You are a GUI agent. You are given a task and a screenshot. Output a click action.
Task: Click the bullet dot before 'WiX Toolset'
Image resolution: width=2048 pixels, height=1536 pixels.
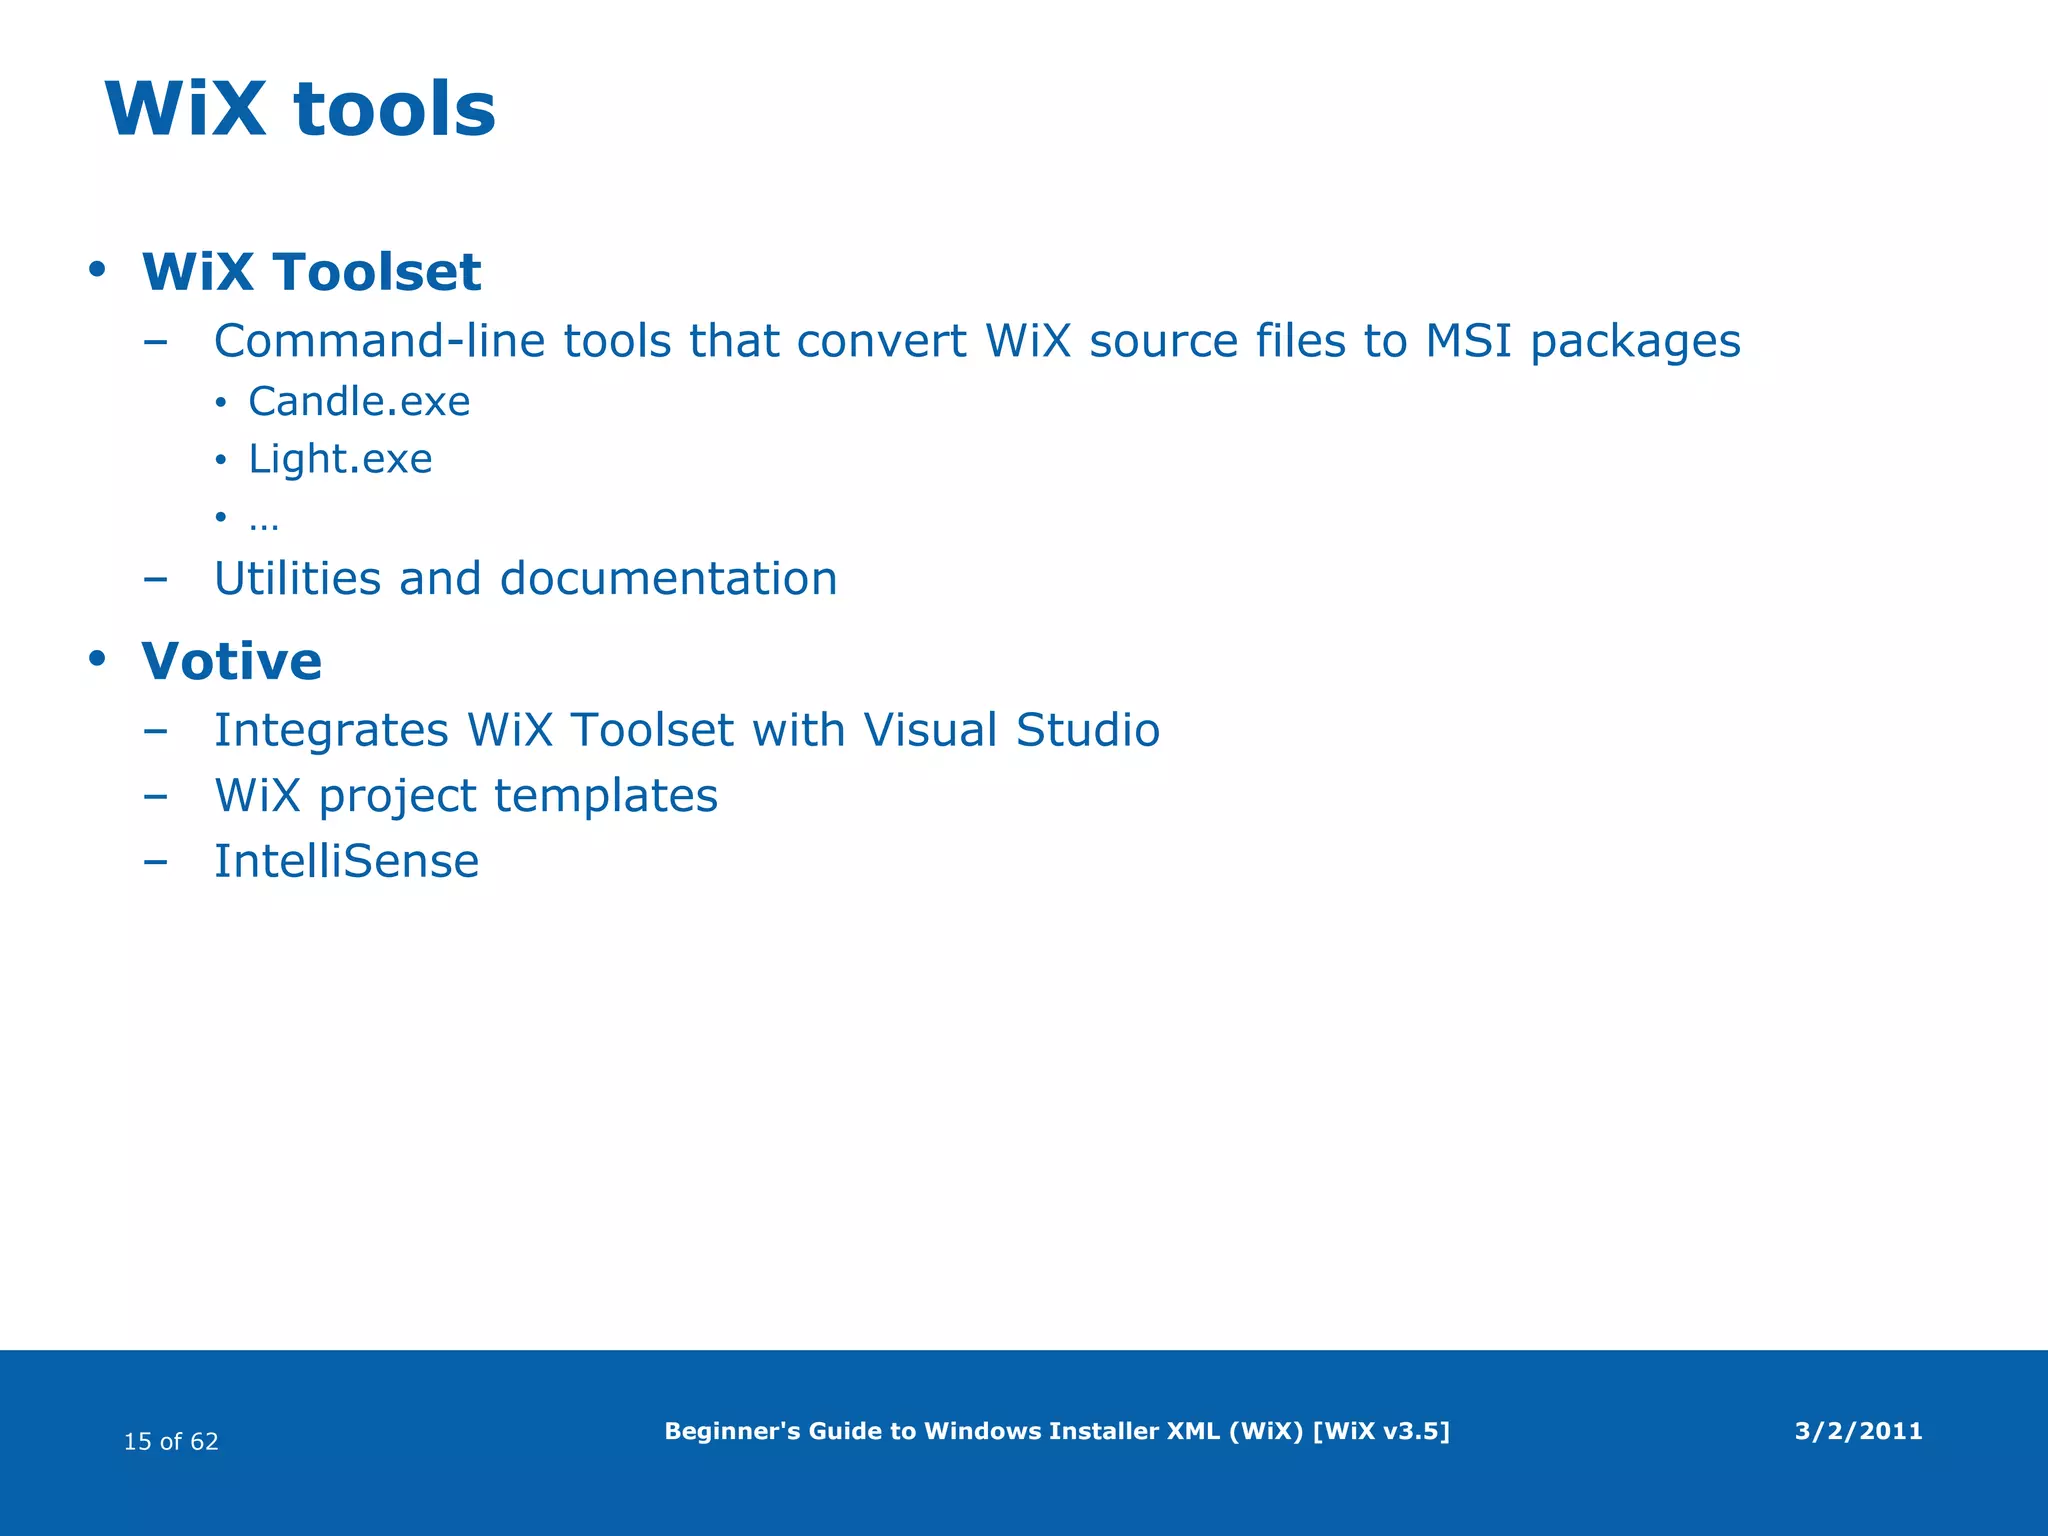coord(97,269)
